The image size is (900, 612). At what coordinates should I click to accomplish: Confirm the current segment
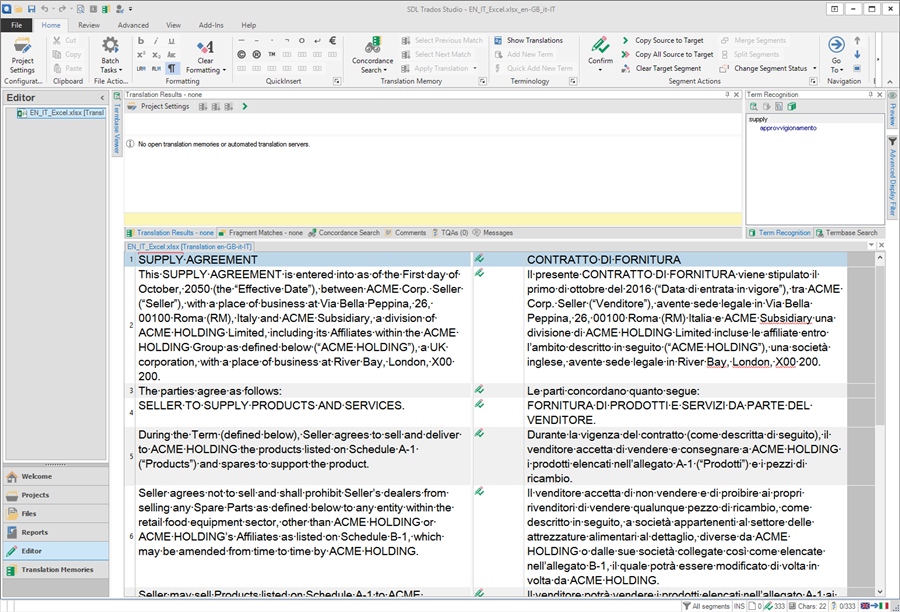tap(600, 51)
